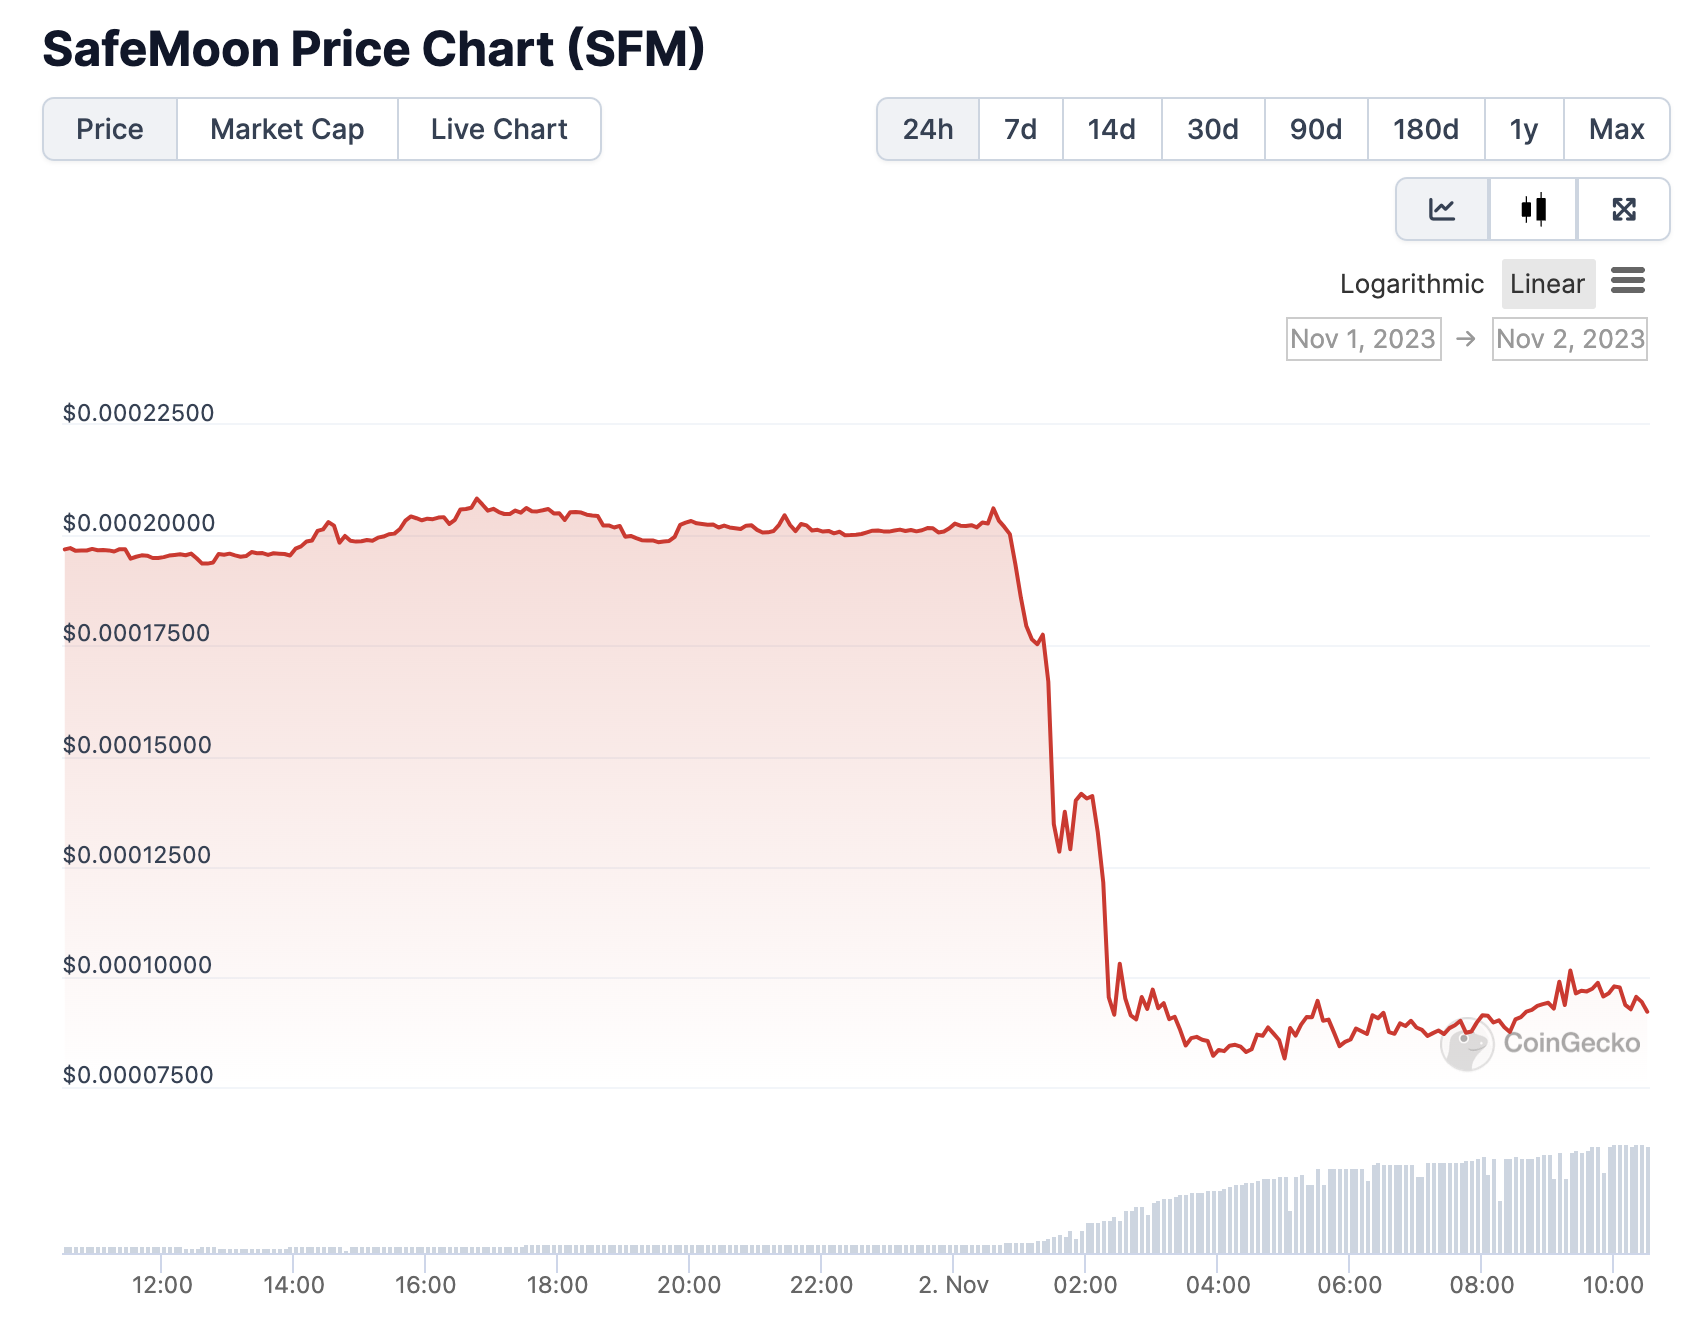The image size is (1686, 1324).
Task: Toggle Linear scale option
Action: (1547, 284)
